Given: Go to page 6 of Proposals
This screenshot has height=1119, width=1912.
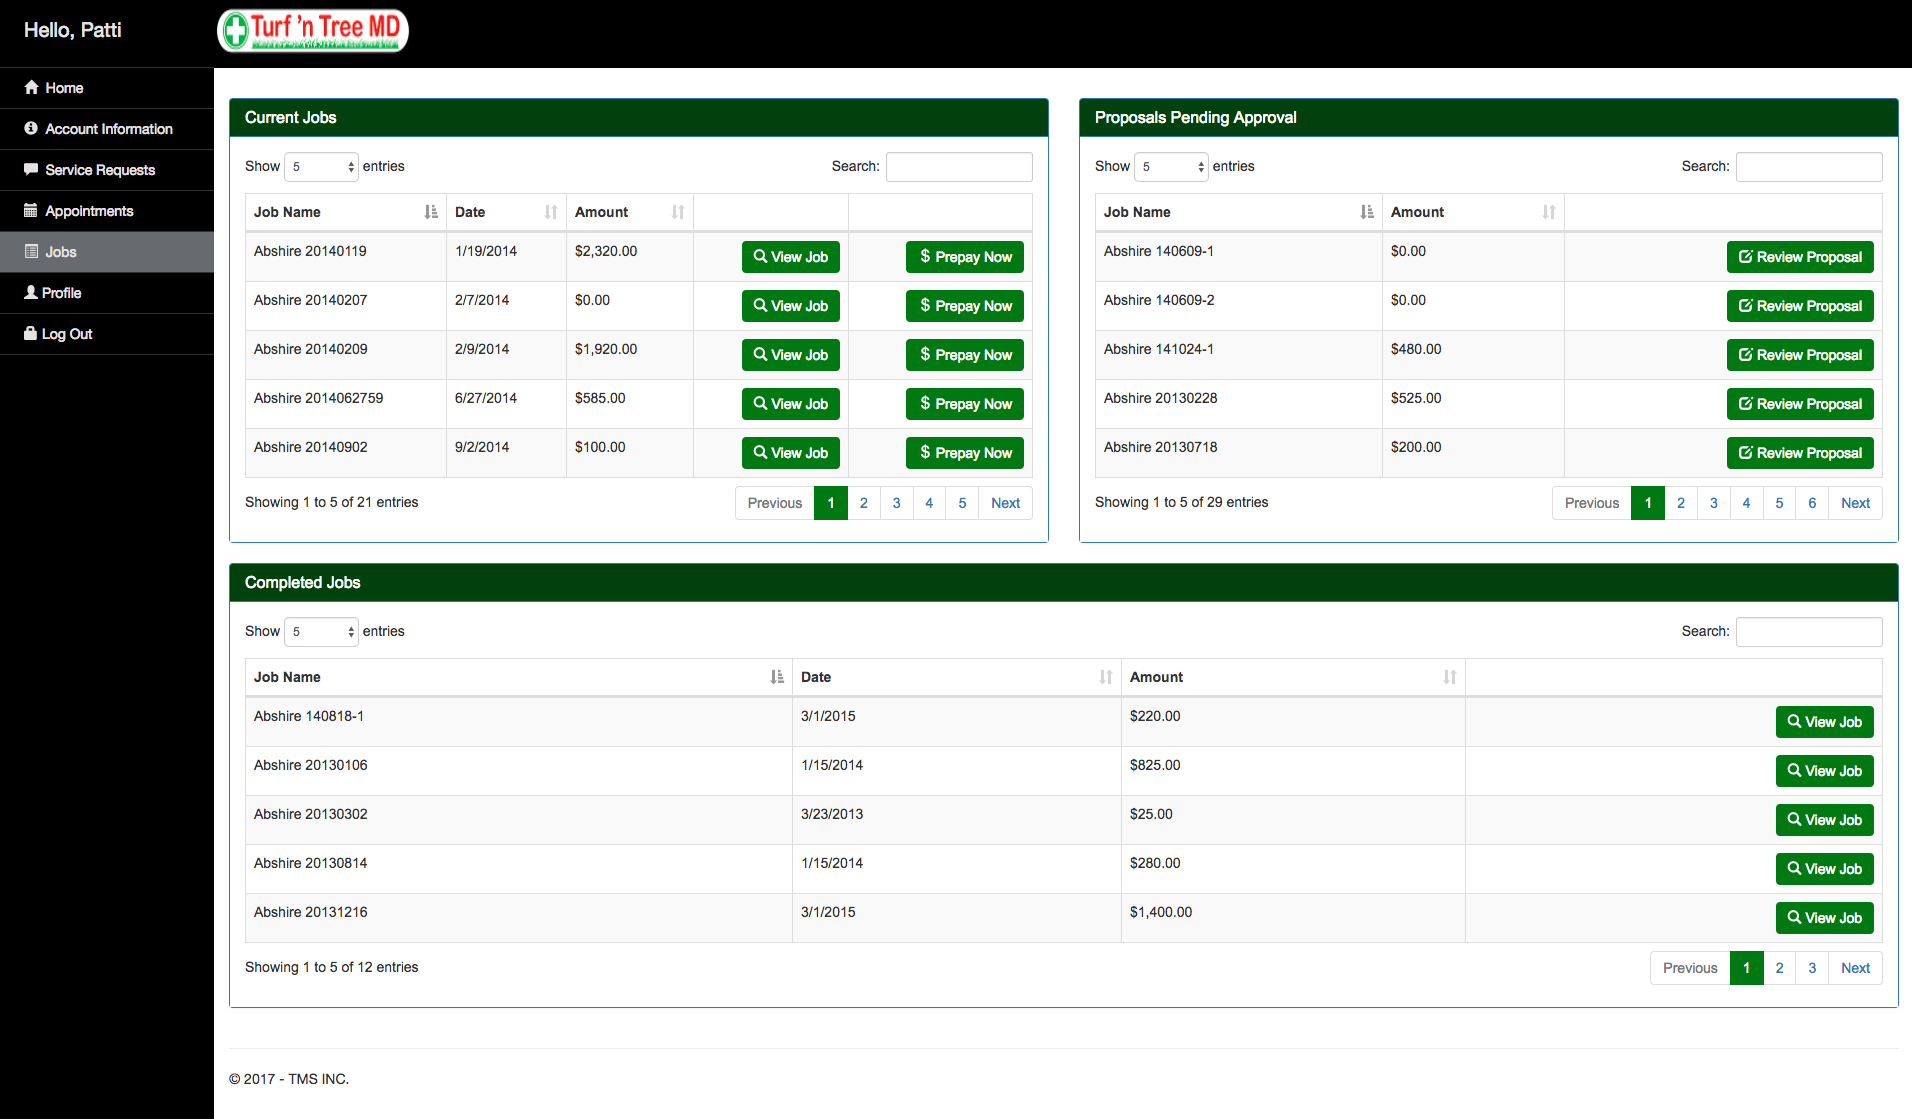Looking at the screenshot, I should [x=1812, y=503].
